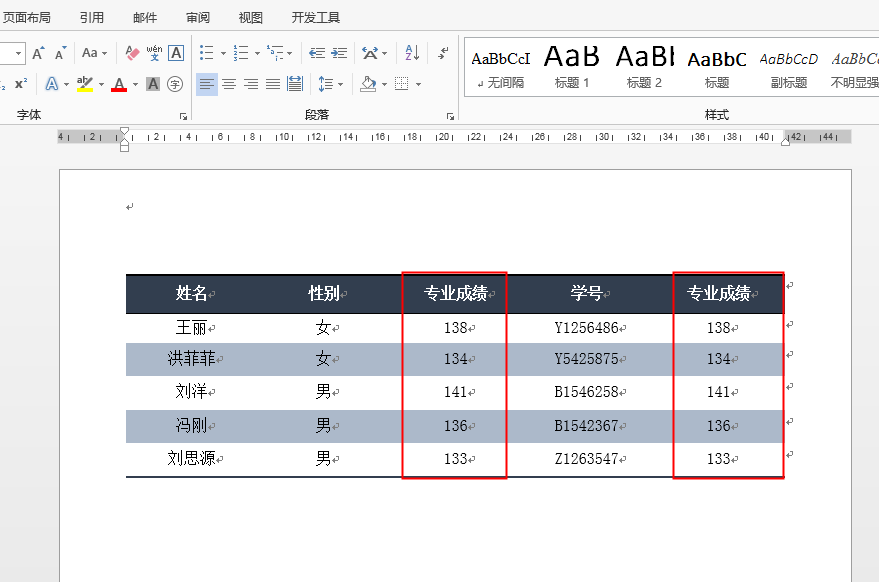Apply yellow text highlight color
The height and width of the screenshot is (582, 879).
(x=85, y=84)
